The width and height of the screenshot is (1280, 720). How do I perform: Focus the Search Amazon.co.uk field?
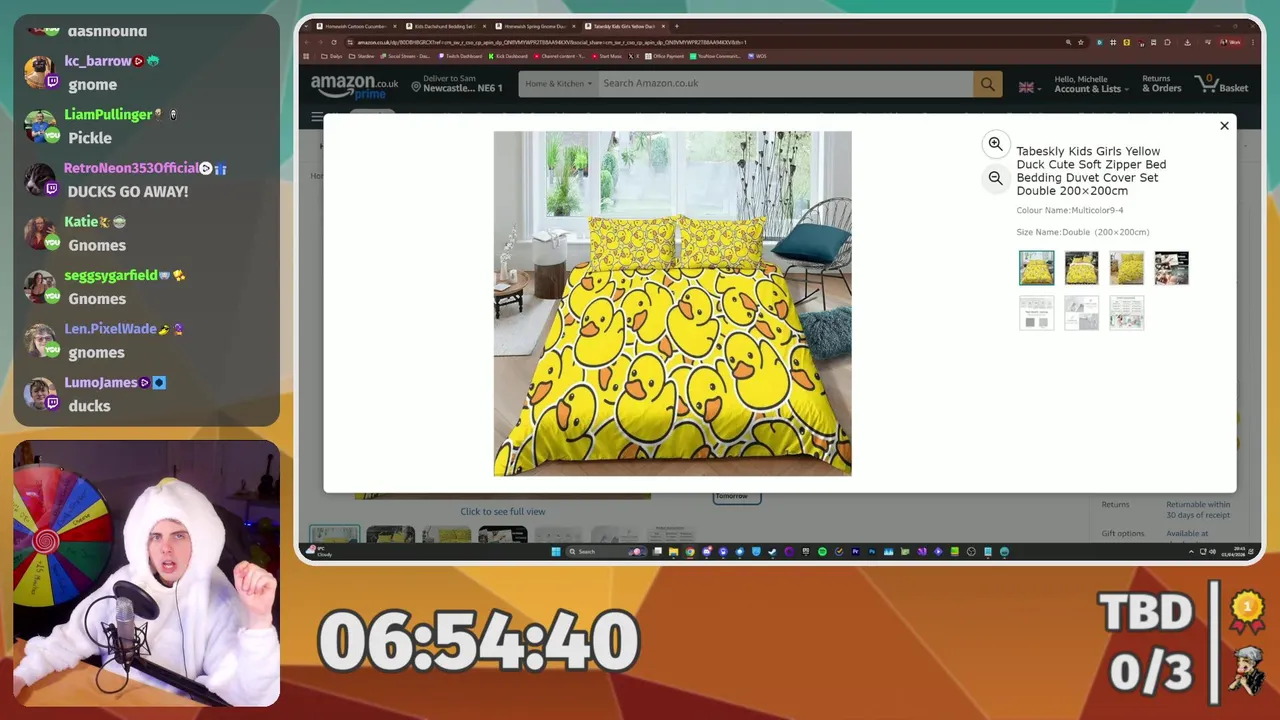coord(785,84)
